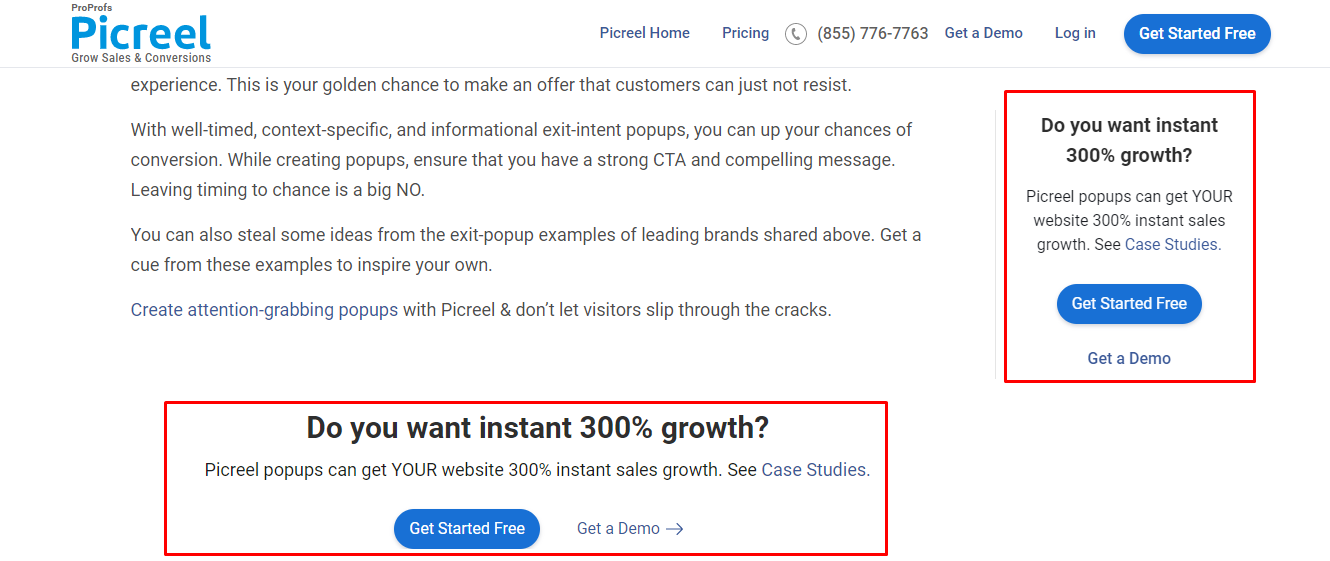Screen dimensions: 1330x561
Task: Click the sidebar 300% growth heading
Action: tap(1129, 140)
